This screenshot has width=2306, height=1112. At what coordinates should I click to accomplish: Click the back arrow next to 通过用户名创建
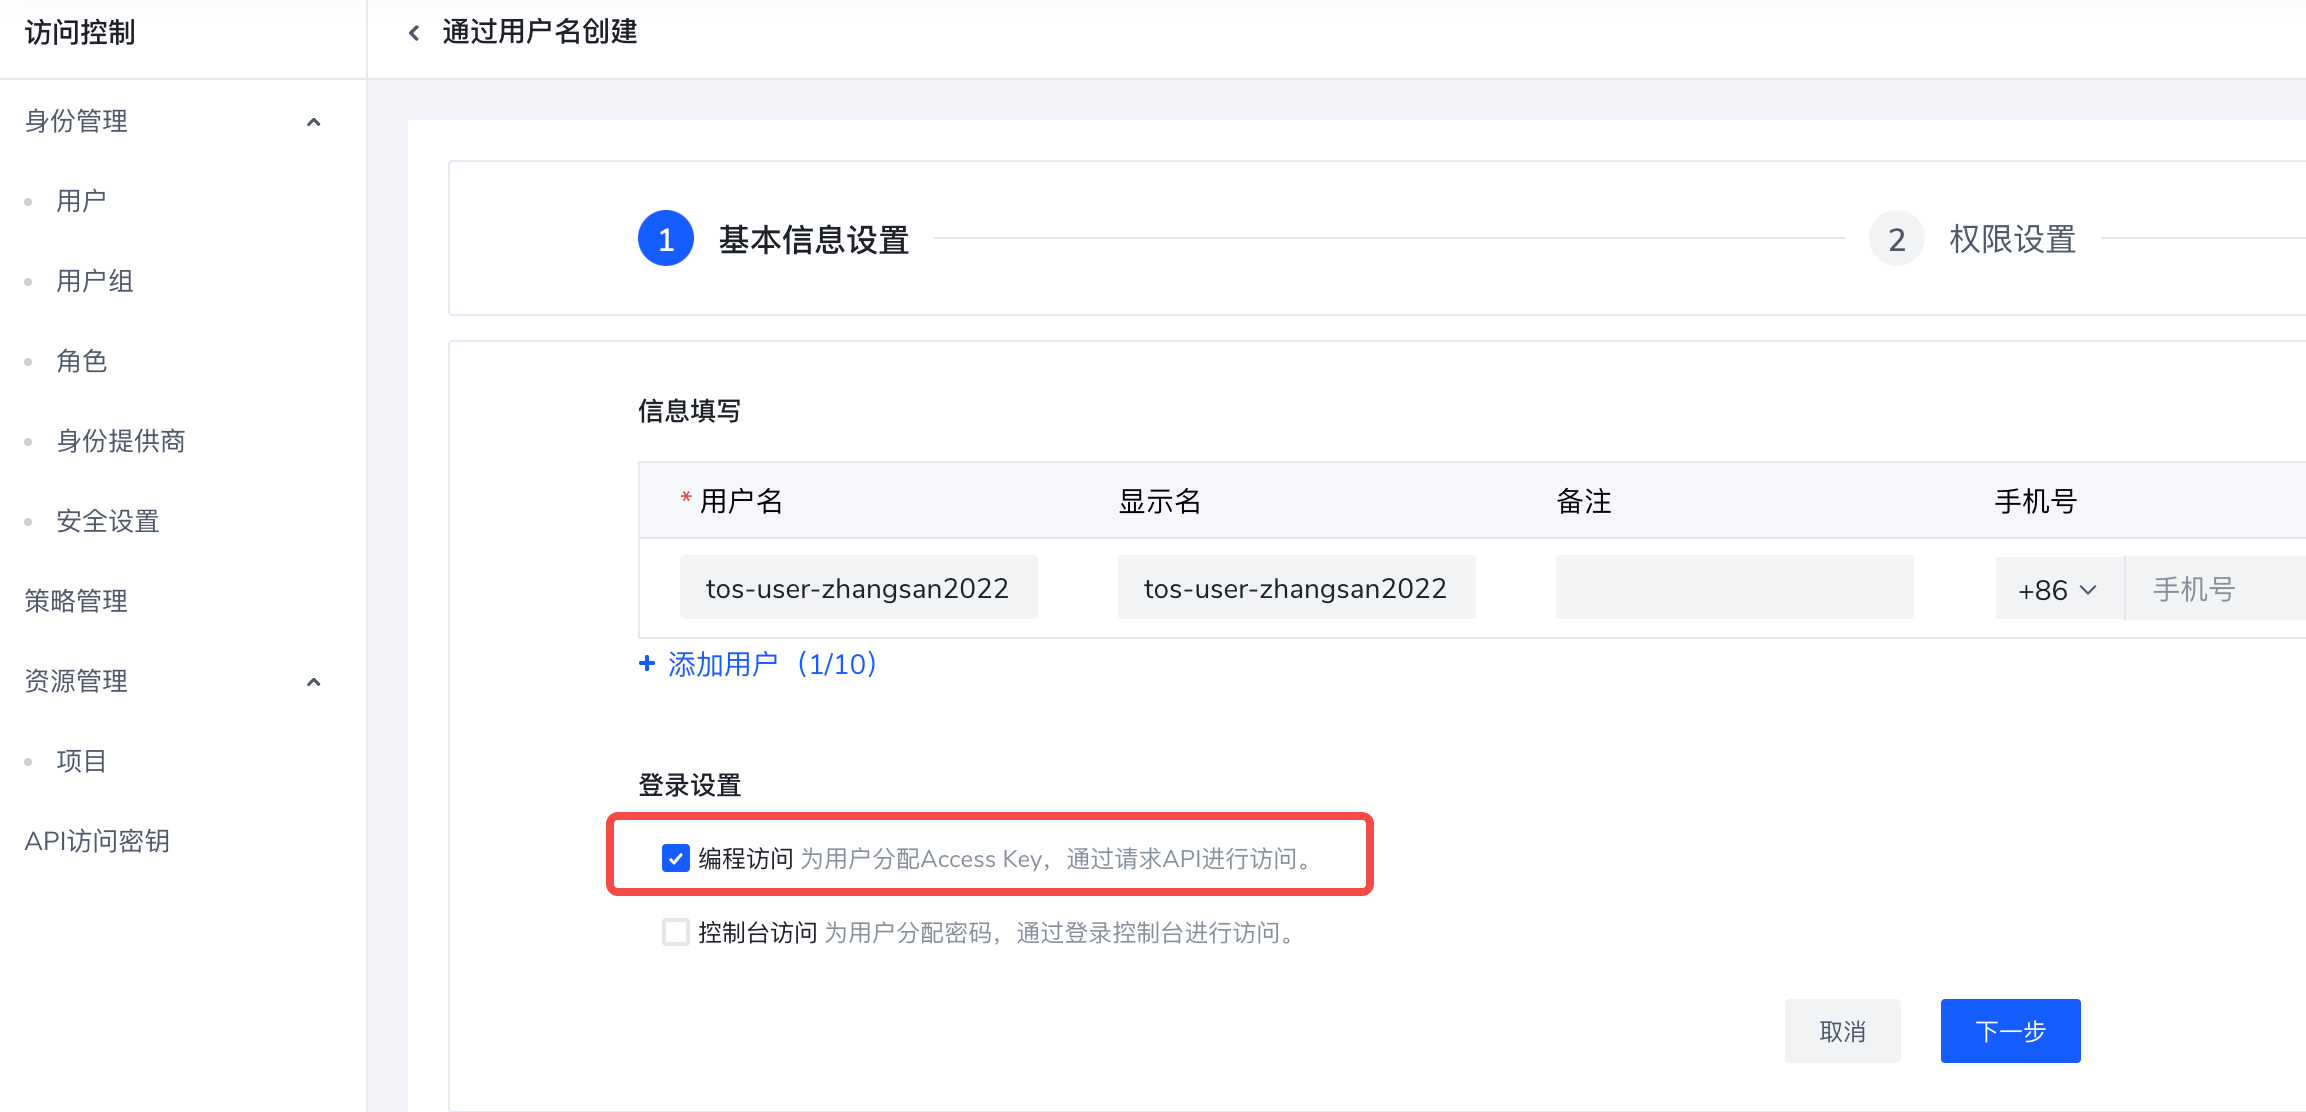[x=414, y=33]
